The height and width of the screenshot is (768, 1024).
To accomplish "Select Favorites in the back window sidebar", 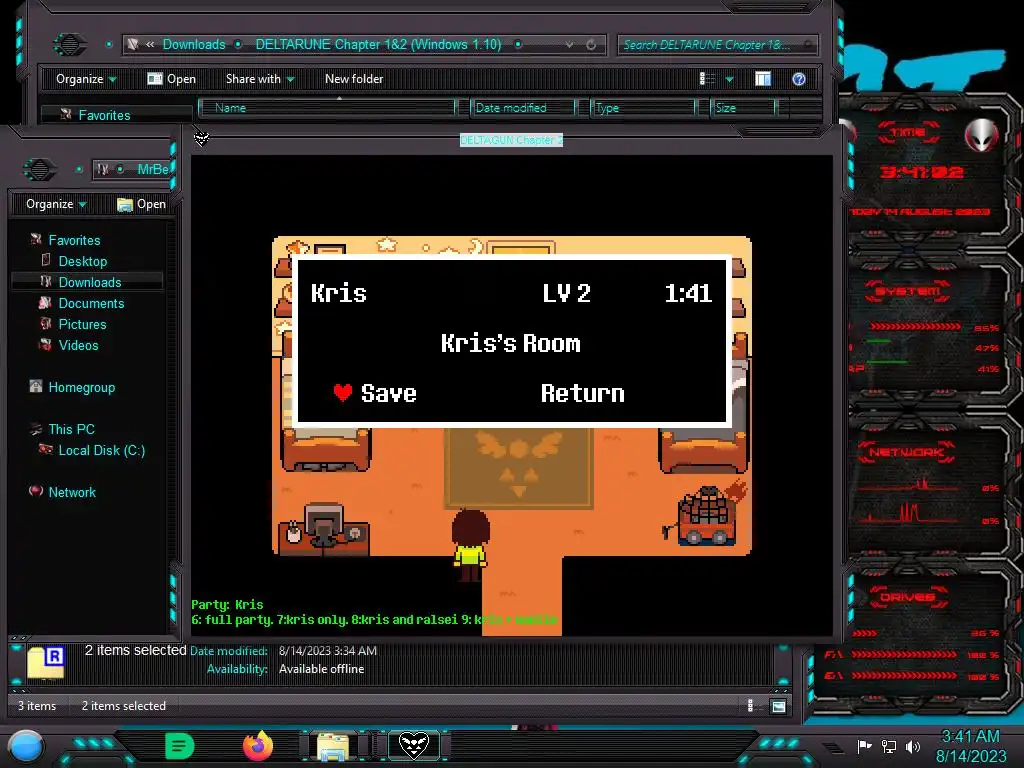I will pos(104,115).
